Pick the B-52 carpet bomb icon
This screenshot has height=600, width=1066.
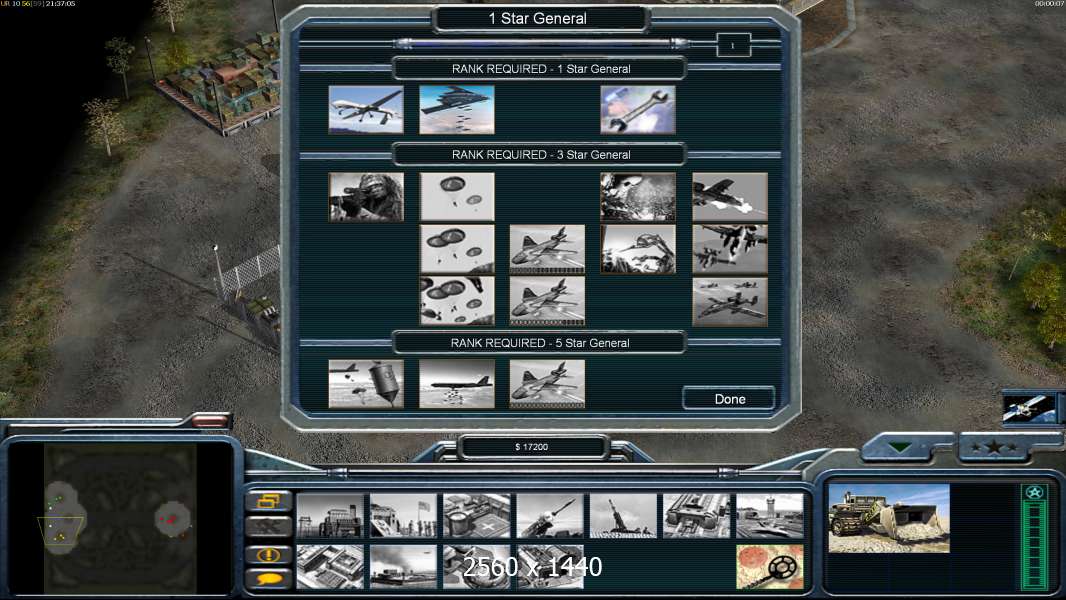[457, 384]
